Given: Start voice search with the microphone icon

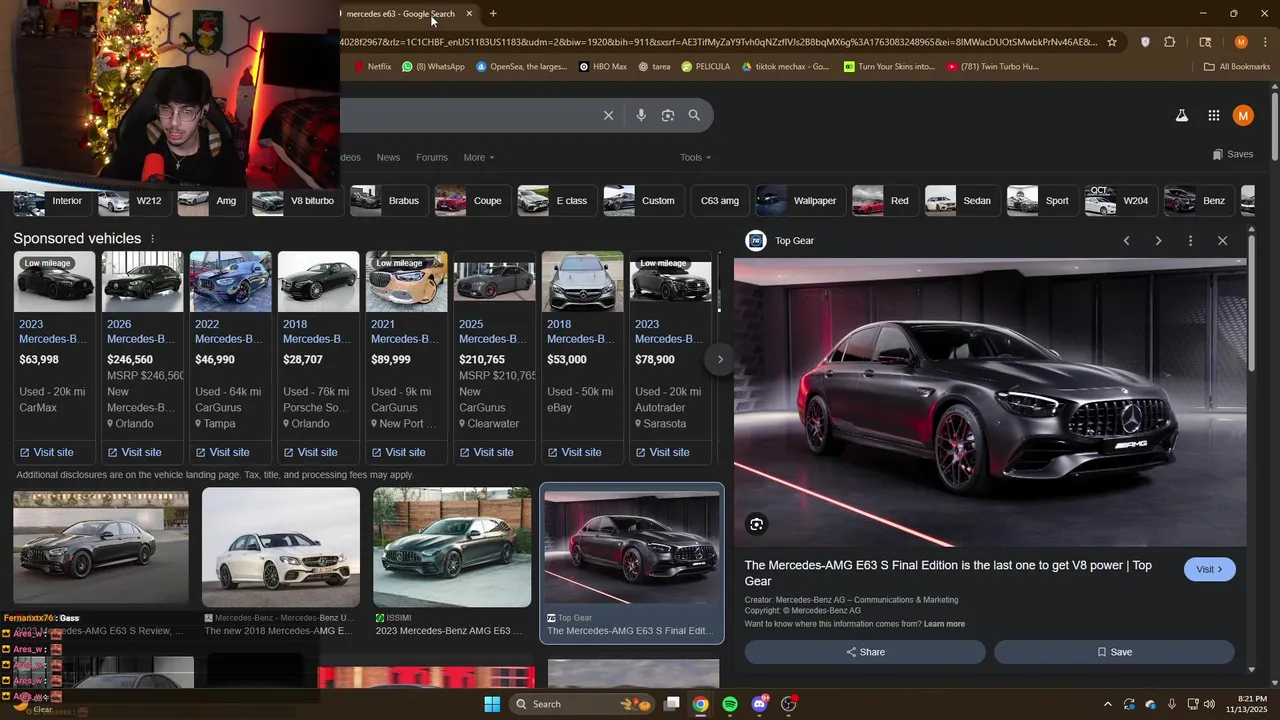Looking at the screenshot, I should pos(641,115).
